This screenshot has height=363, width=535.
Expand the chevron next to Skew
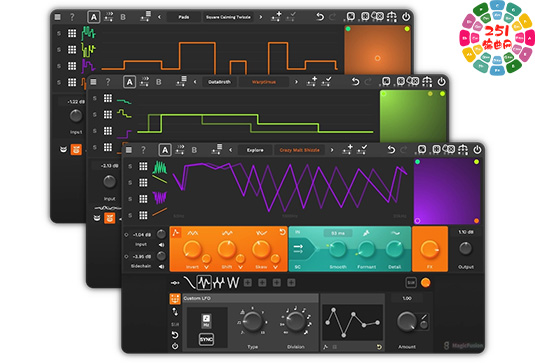coord(275,267)
